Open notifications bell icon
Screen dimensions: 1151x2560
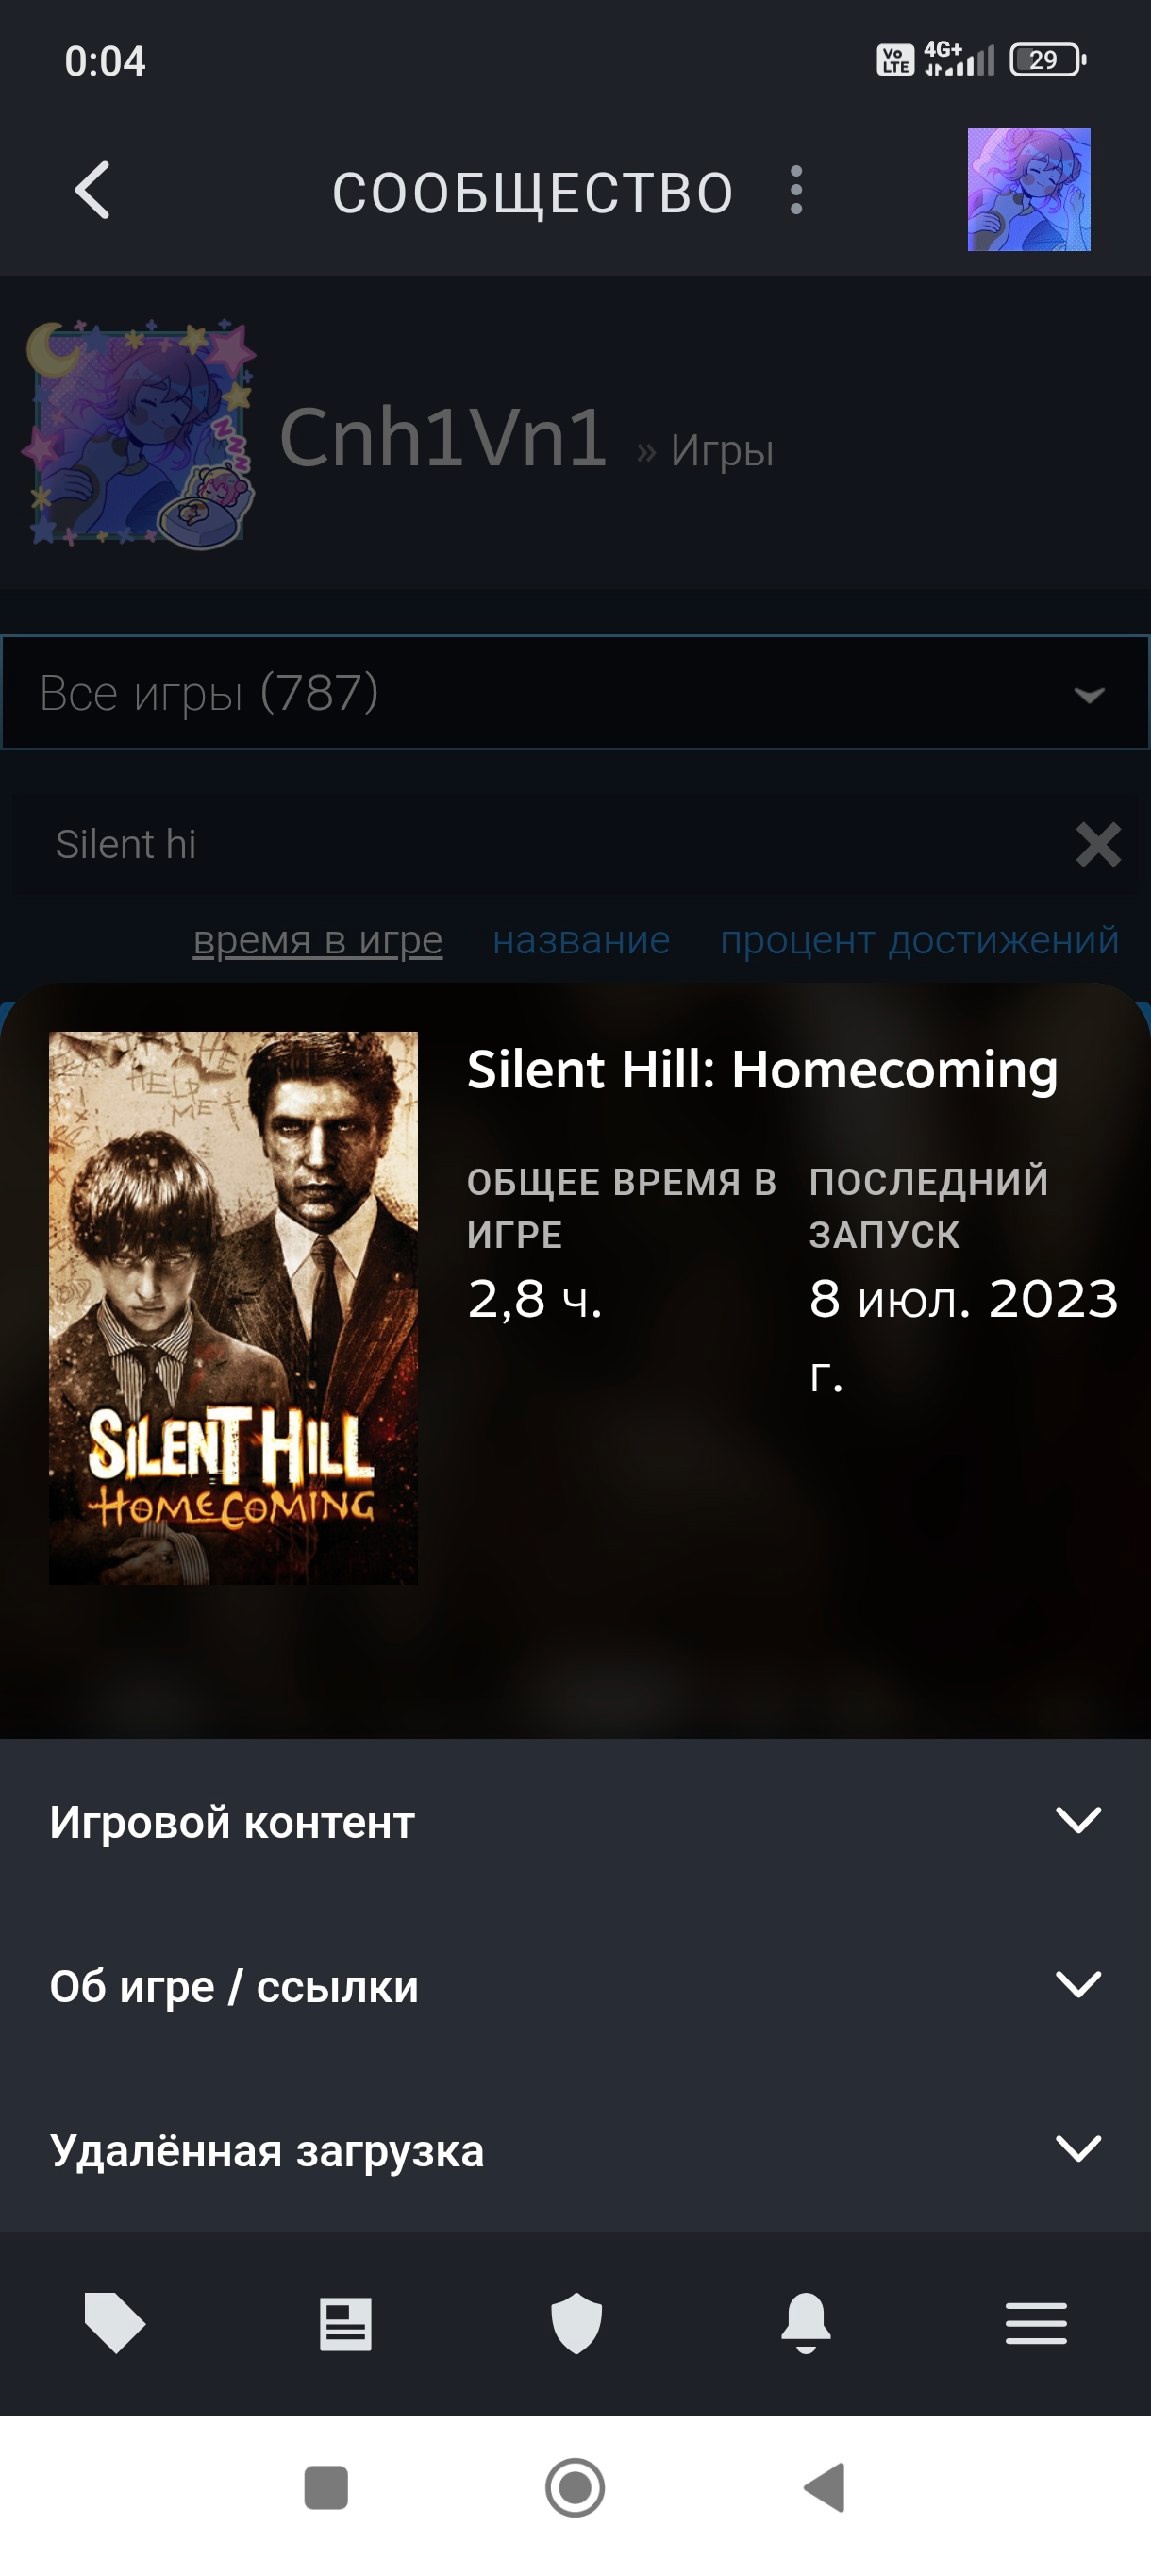(x=806, y=2322)
